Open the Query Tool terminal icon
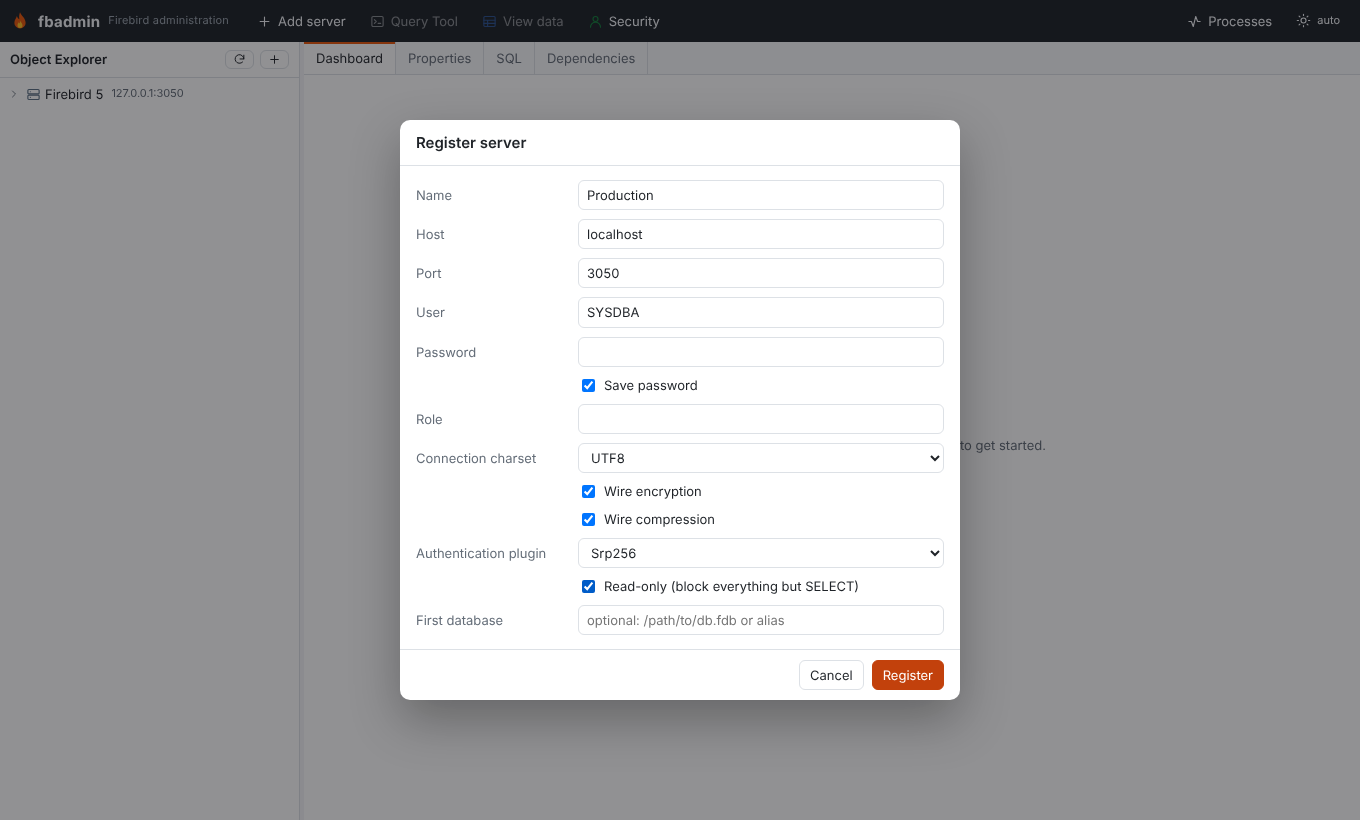Viewport: 1360px width, 820px height. pos(377,21)
